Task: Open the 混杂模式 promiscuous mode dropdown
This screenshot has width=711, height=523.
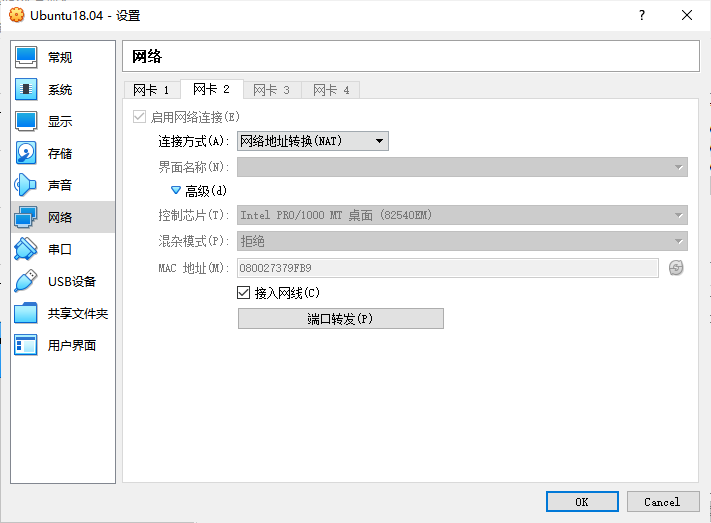Action: (462, 241)
